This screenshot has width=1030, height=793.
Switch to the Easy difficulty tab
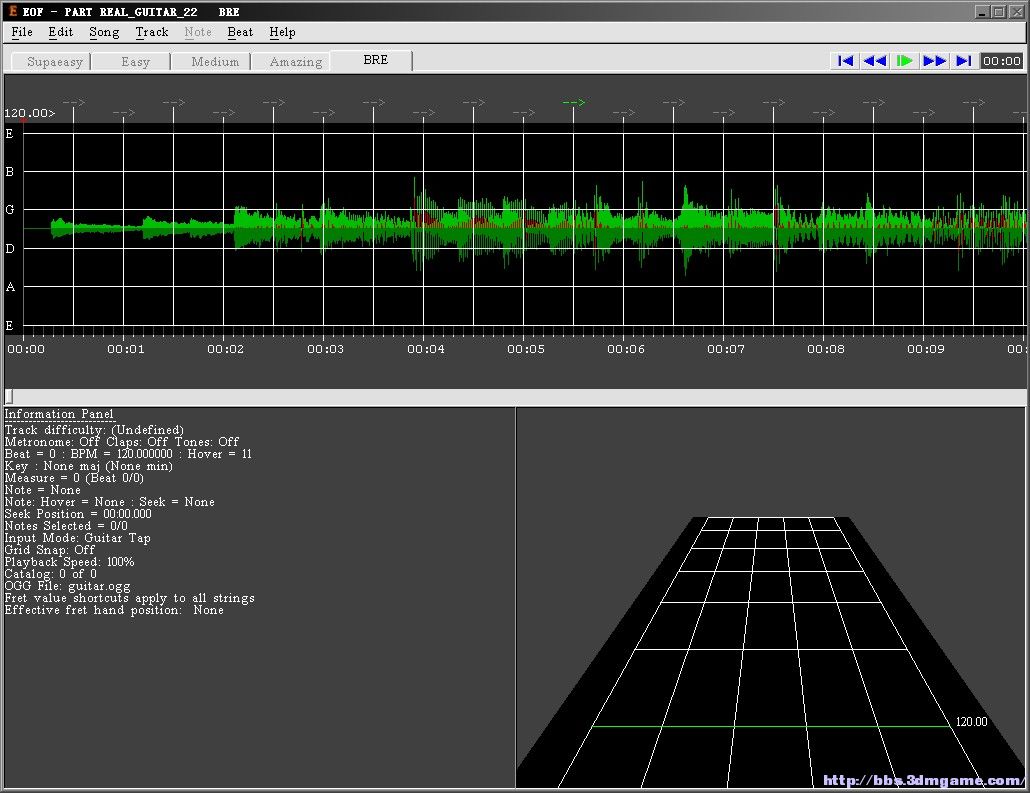[131, 62]
